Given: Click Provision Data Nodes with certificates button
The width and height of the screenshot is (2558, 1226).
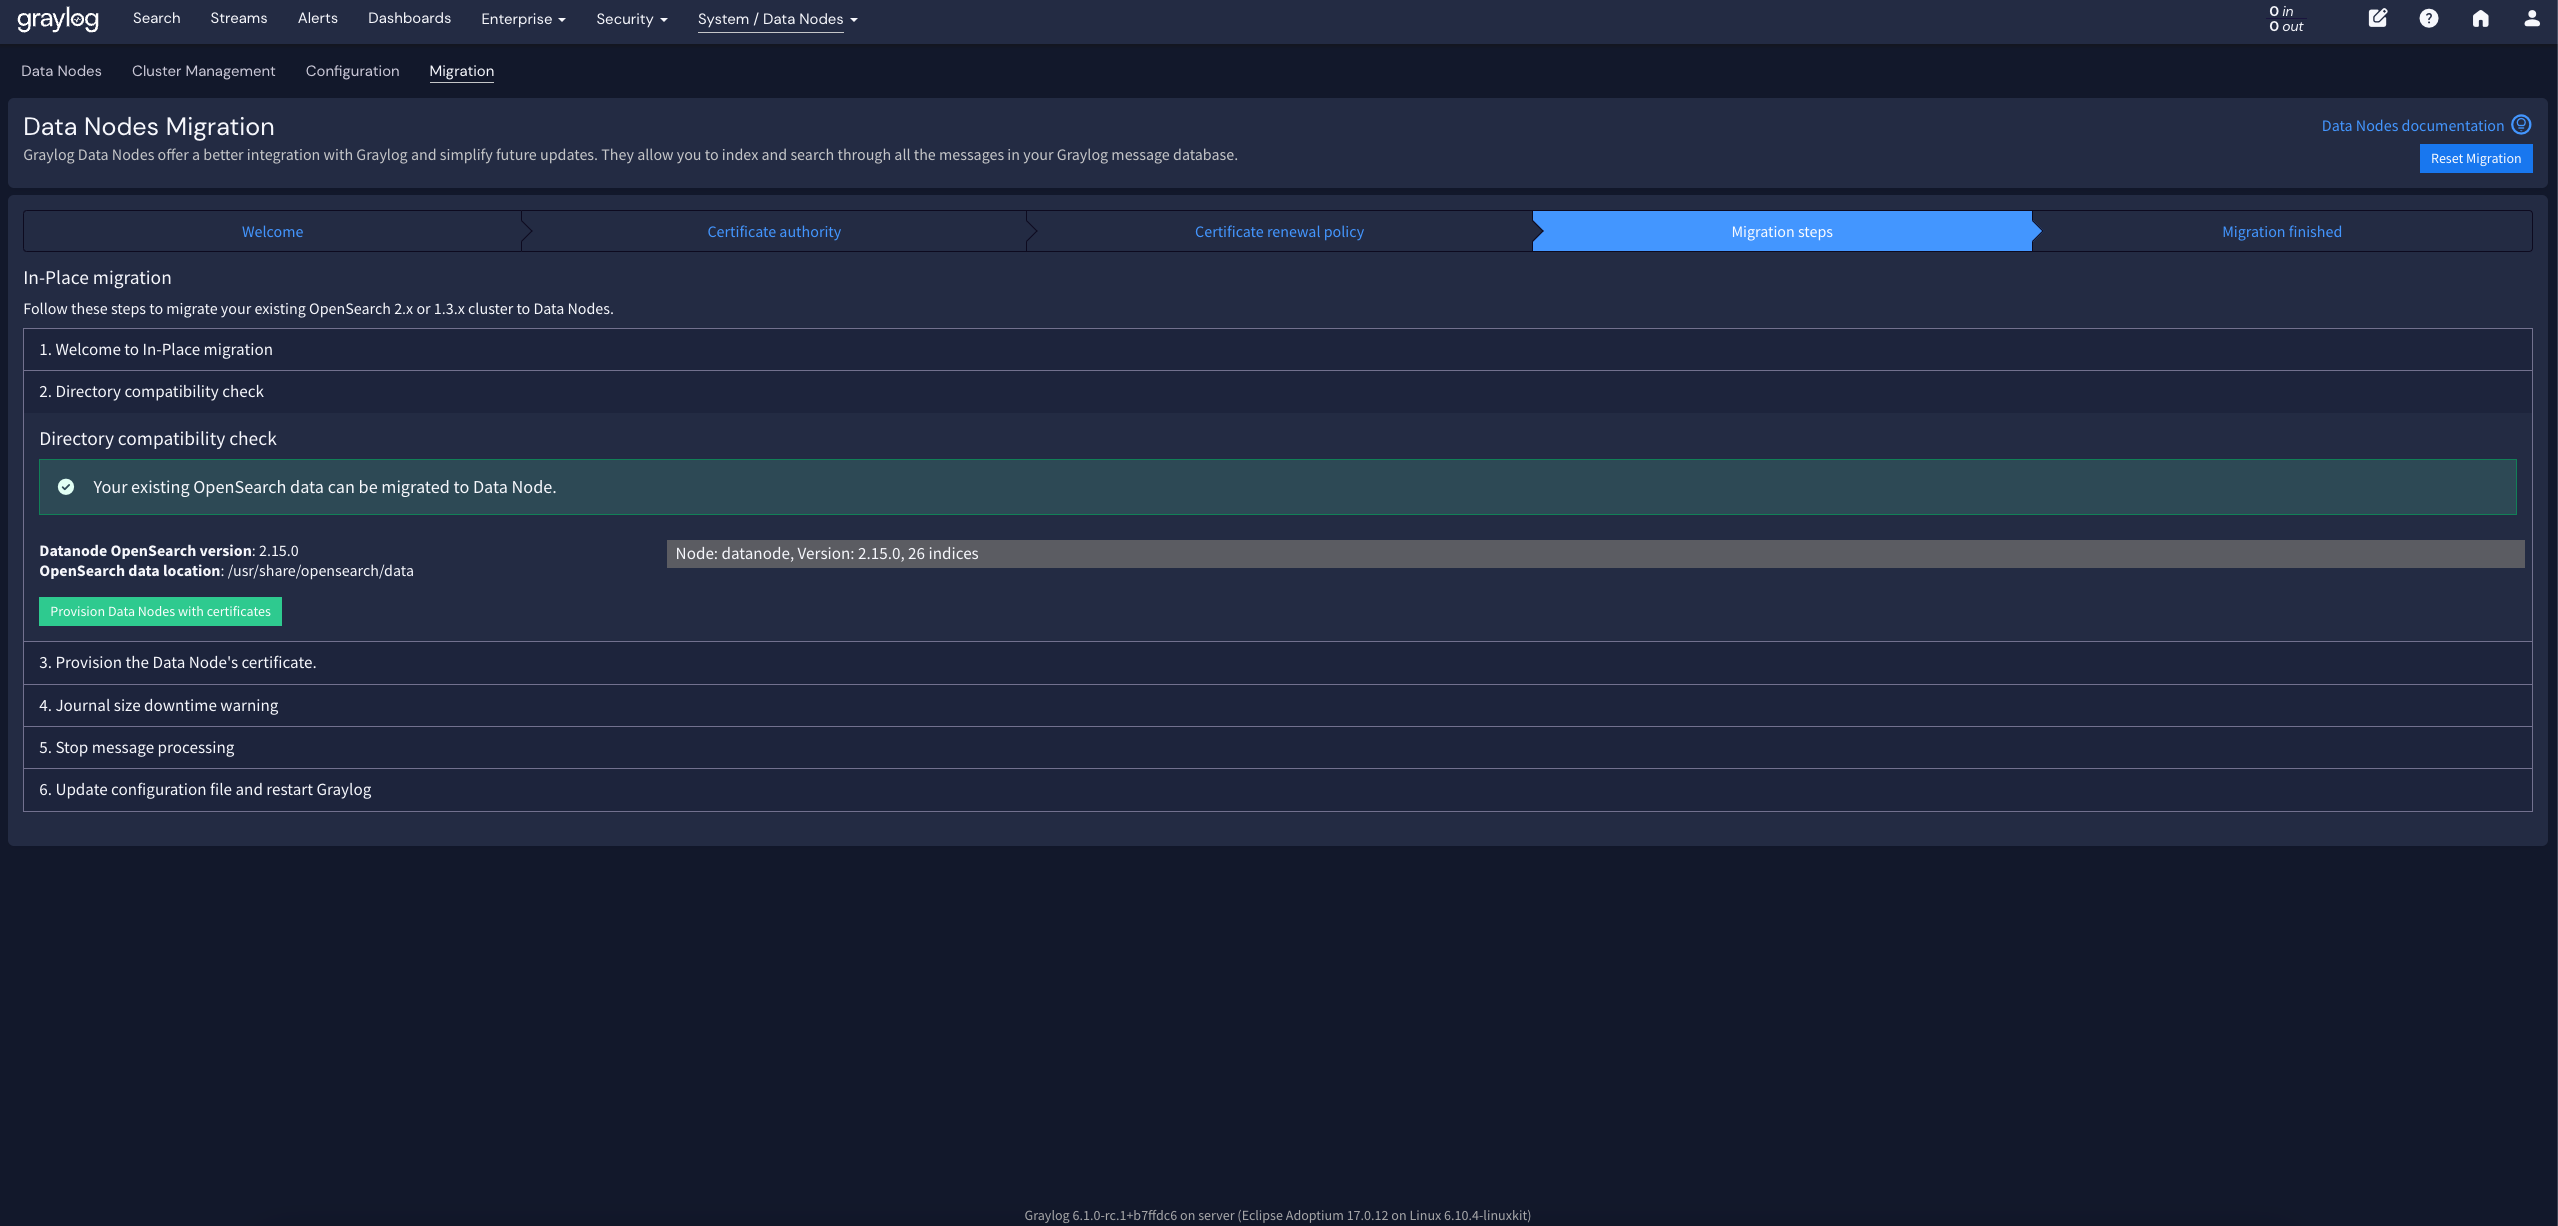Looking at the screenshot, I should 160,611.
